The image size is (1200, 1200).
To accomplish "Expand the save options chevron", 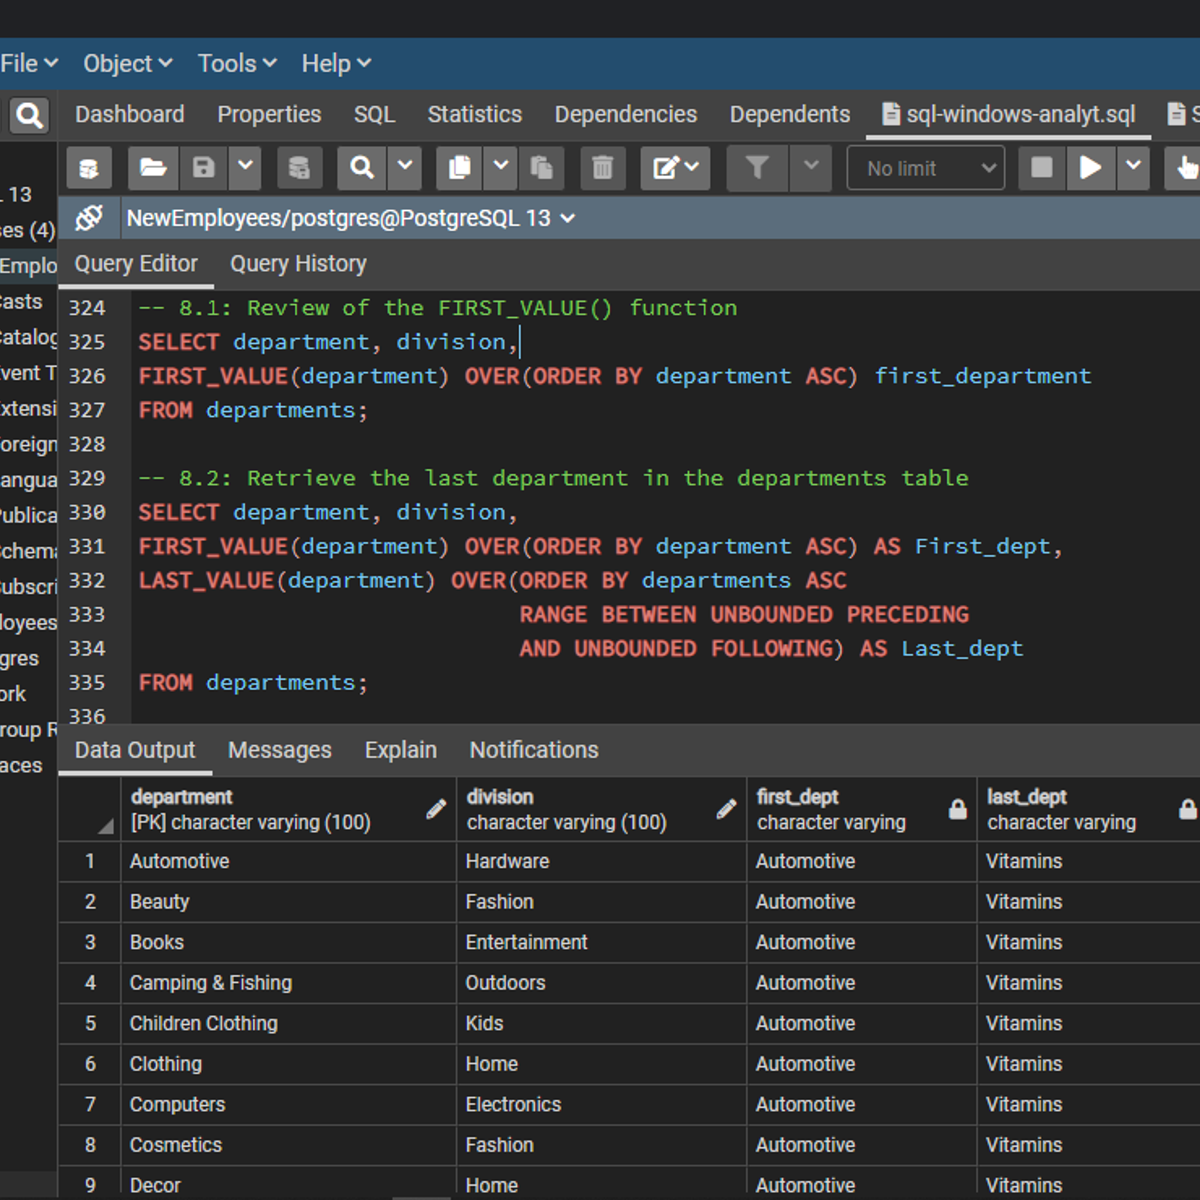I will pos(245,168).
